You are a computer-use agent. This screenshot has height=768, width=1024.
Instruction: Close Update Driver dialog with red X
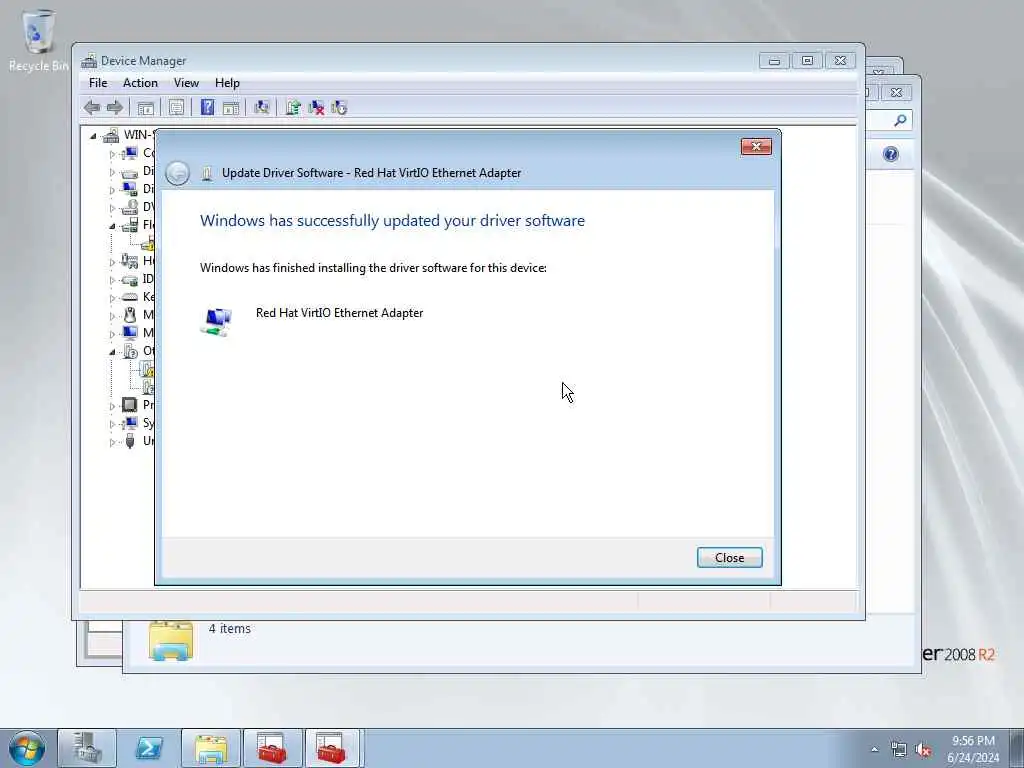[x=756, y=146]
